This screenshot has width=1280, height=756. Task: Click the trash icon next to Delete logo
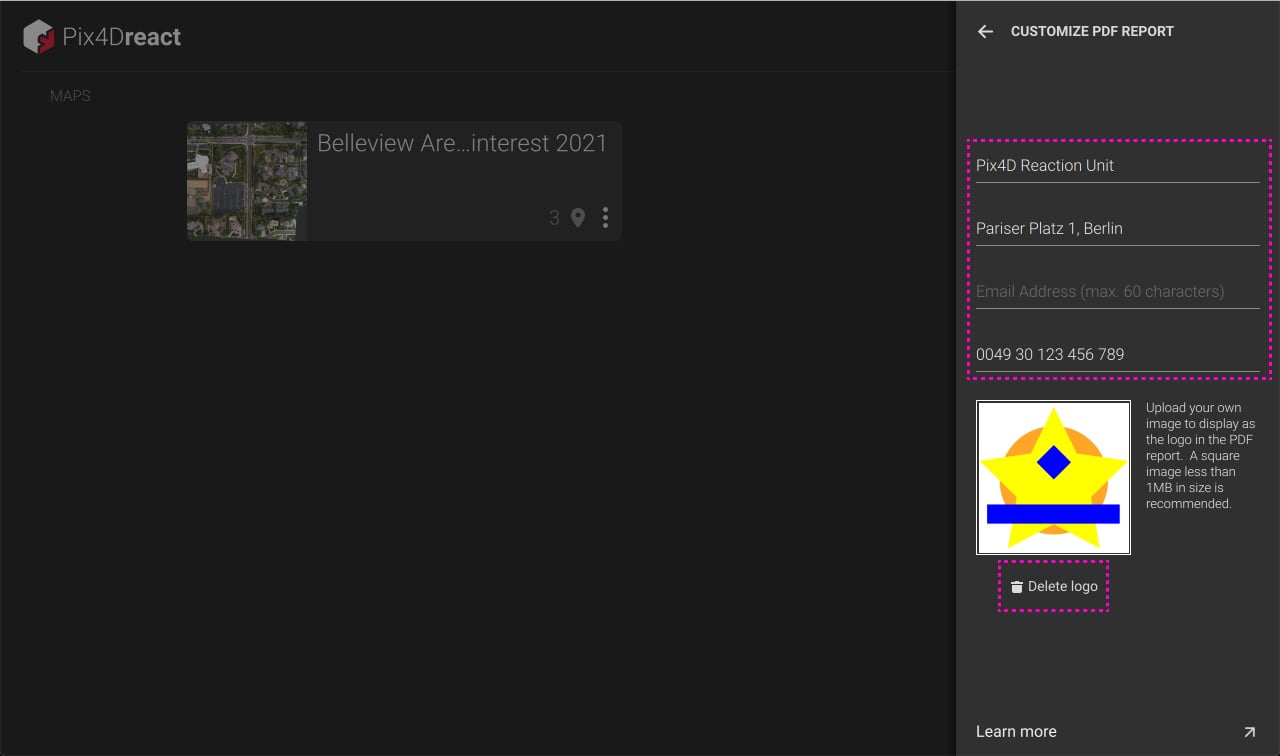tap(1016, 586)
